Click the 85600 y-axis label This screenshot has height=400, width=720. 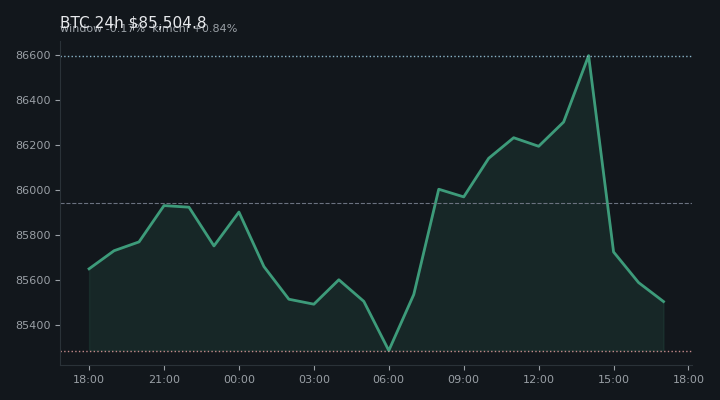tap(33, 280)
